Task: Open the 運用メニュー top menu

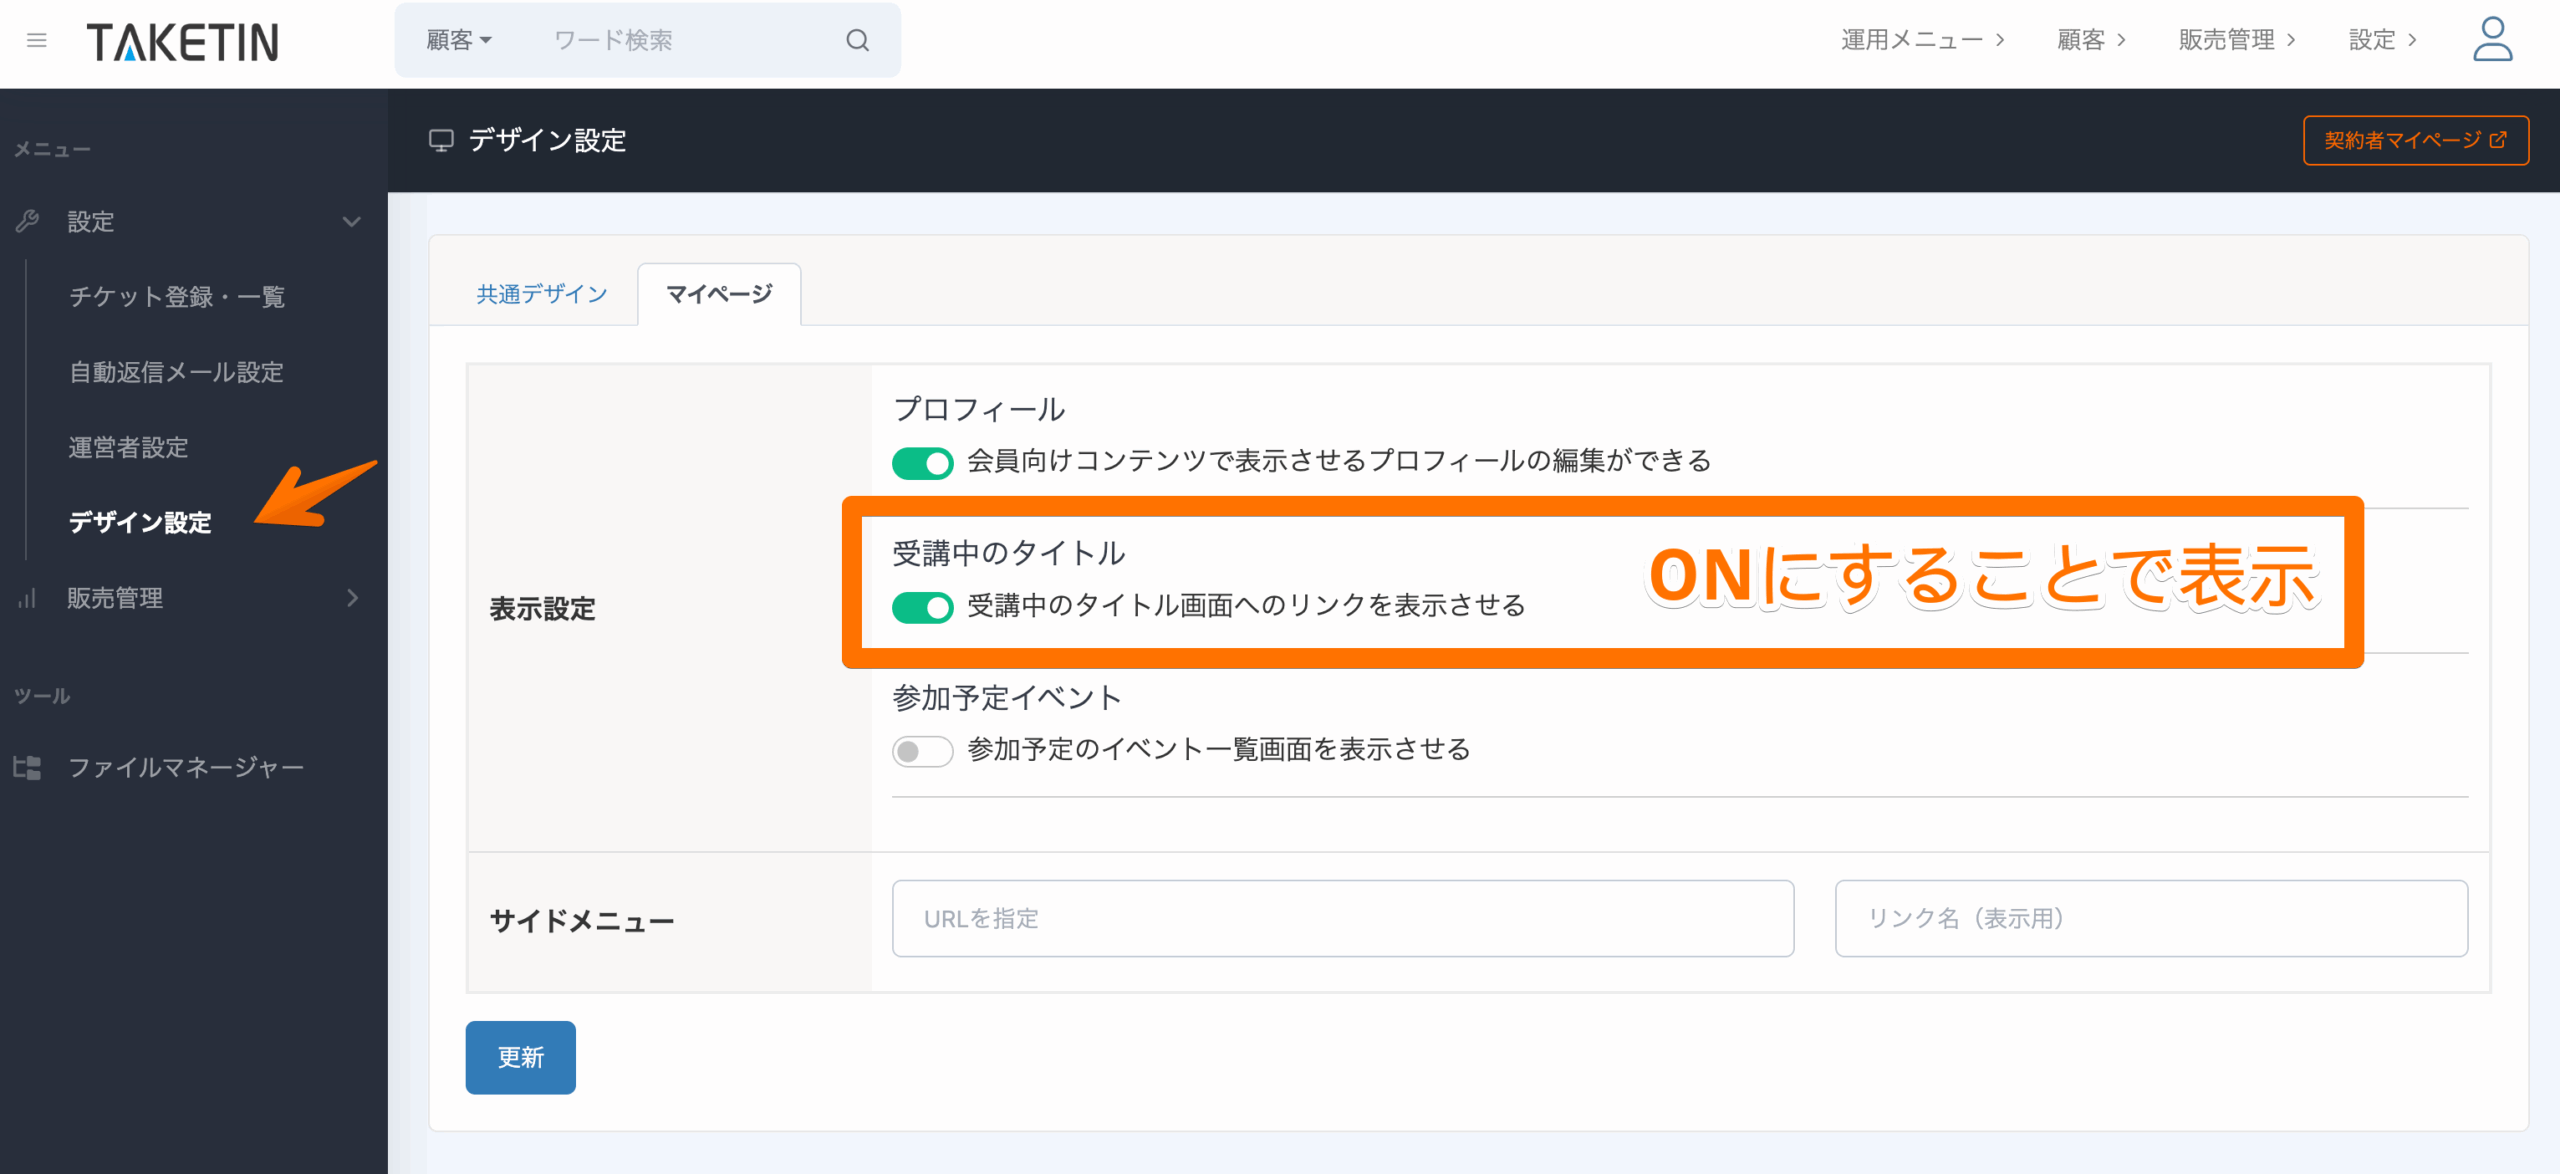Action: [x=1922, y=40]
